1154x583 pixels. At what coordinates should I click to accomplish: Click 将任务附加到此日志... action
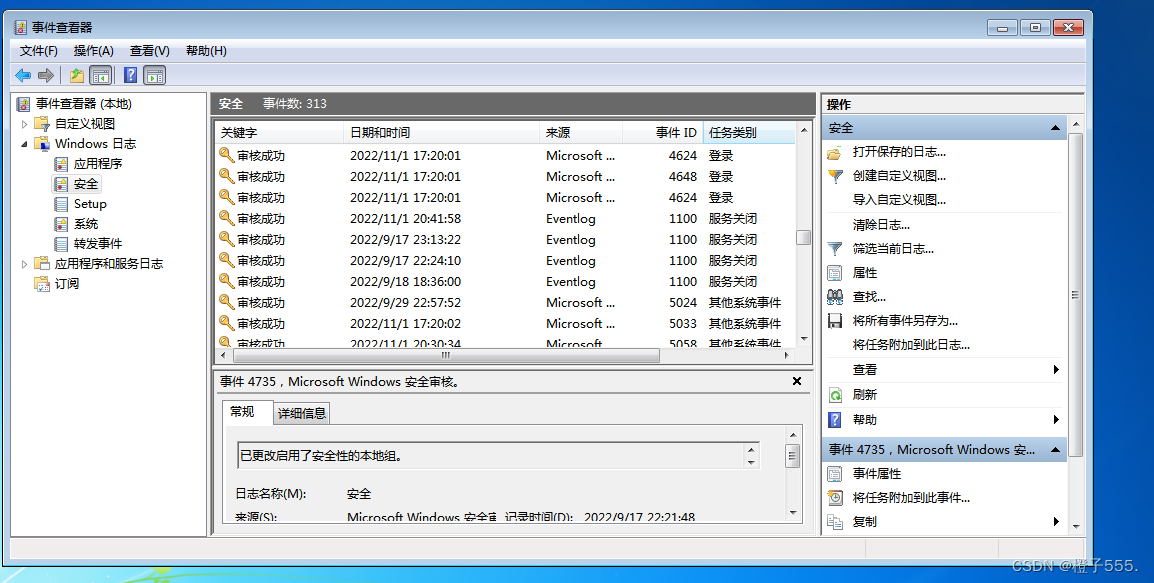(x=911, y=345)
